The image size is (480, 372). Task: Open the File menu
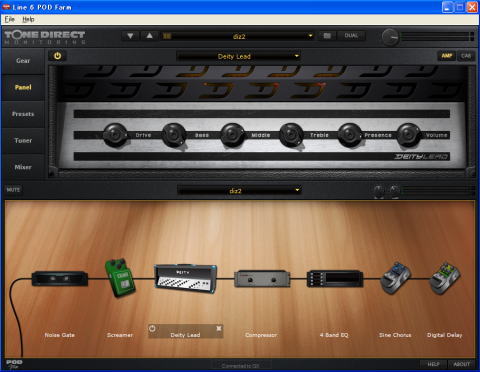click(10, 19)
